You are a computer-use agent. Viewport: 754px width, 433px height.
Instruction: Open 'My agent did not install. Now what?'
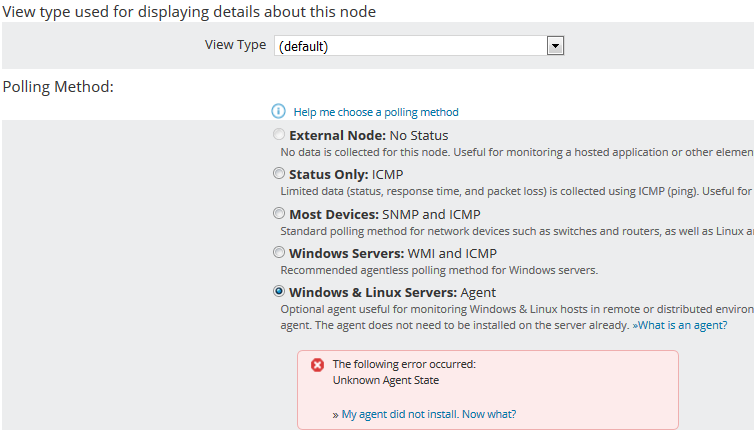(429, 413)
